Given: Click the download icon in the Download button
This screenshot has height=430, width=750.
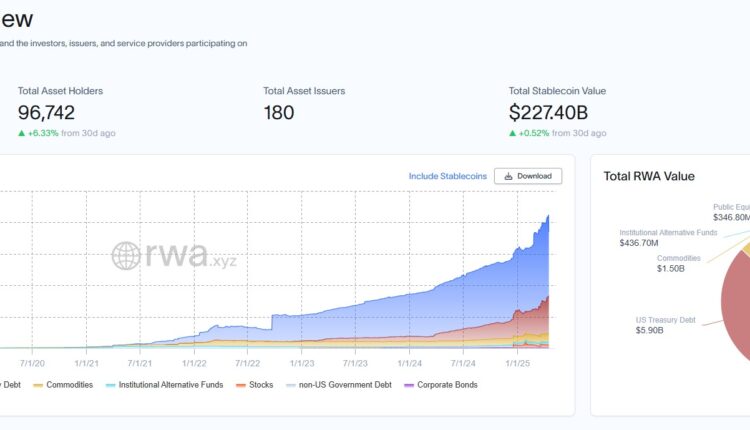Looking at the screenshot, I should pos(508,176).
